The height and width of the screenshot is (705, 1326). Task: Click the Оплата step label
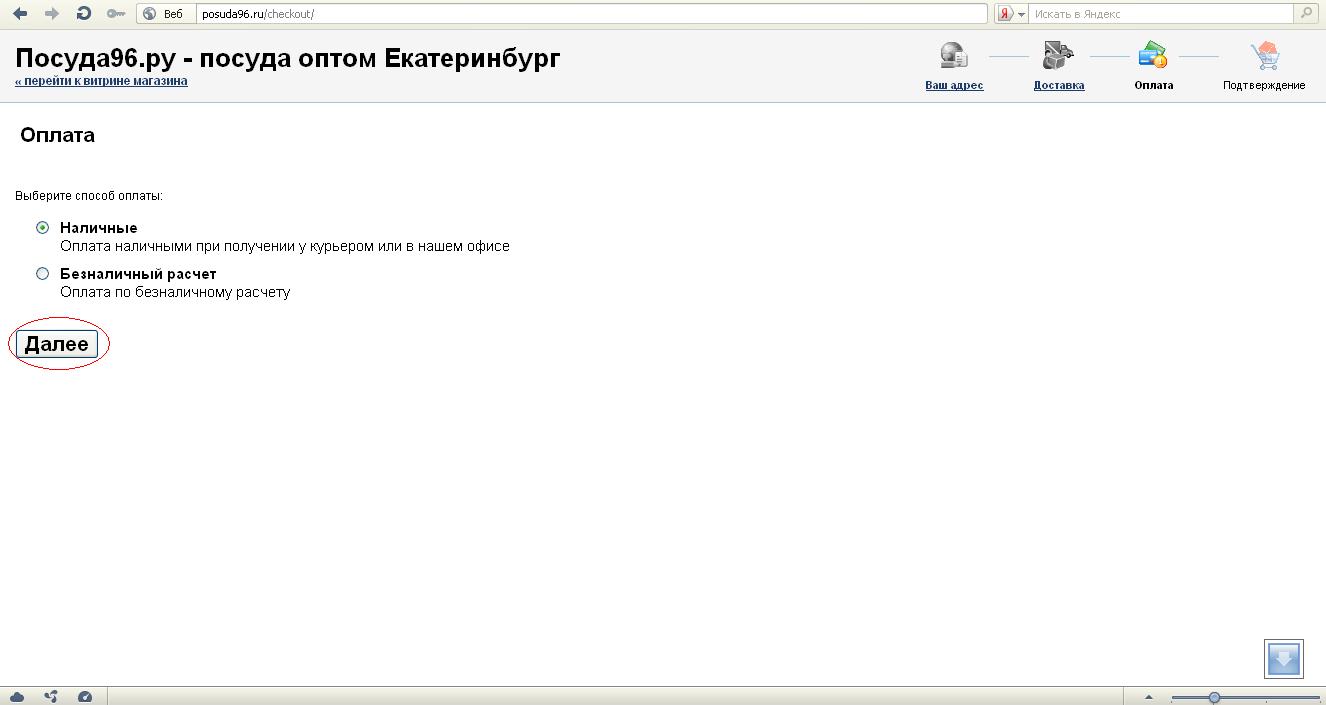[1154, 85]
